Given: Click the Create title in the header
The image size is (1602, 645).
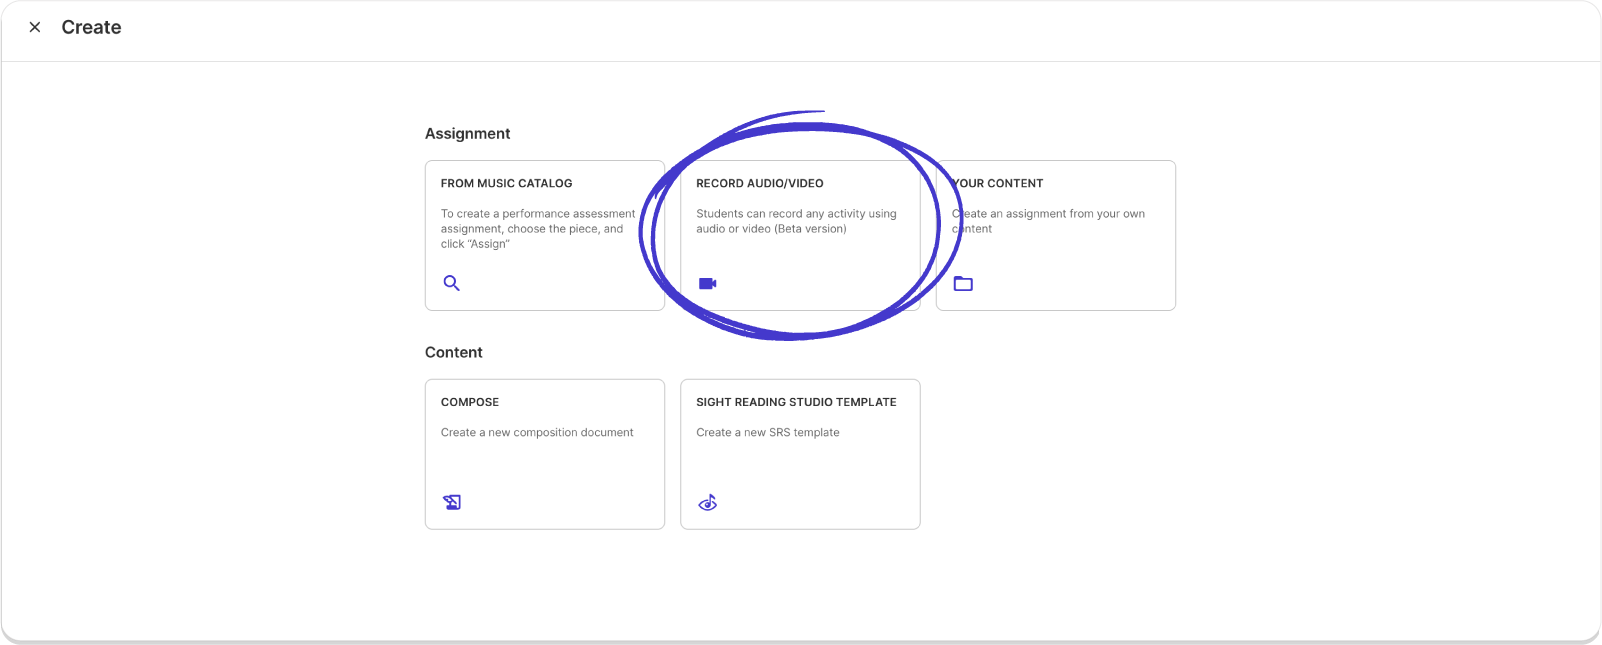Looking at the screenshot, I should 91,27.
